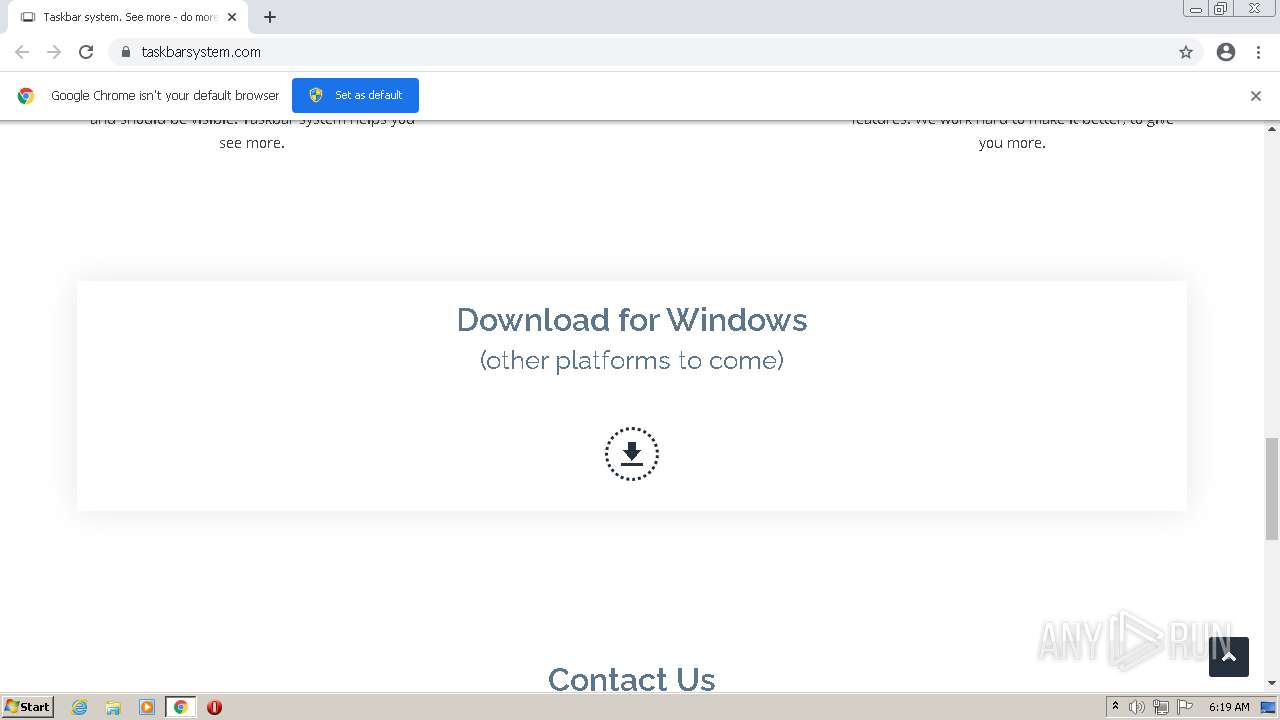Open the Chrome profile avatar icon
Image resolution: width=1280 pixels, height=720 pixels.
tap(1226, 52)
